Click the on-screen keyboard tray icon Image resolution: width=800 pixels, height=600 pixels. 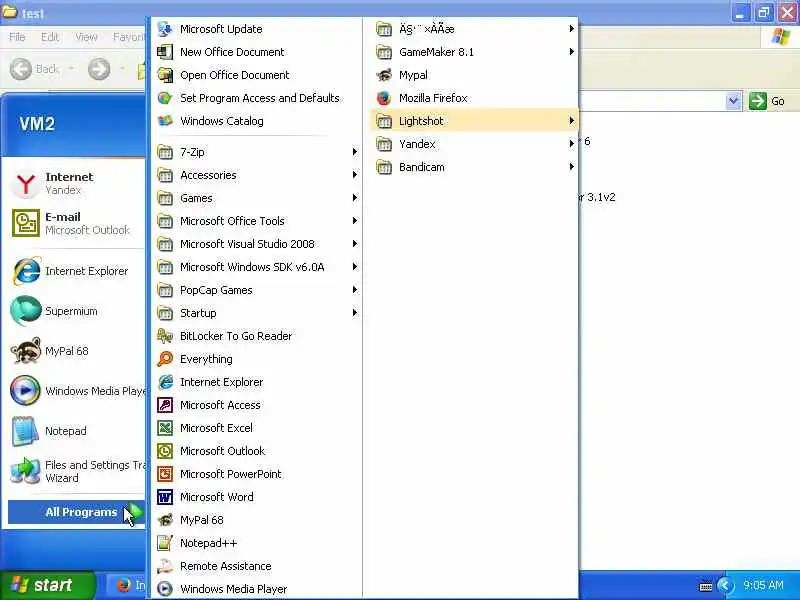tap(706, 586)
